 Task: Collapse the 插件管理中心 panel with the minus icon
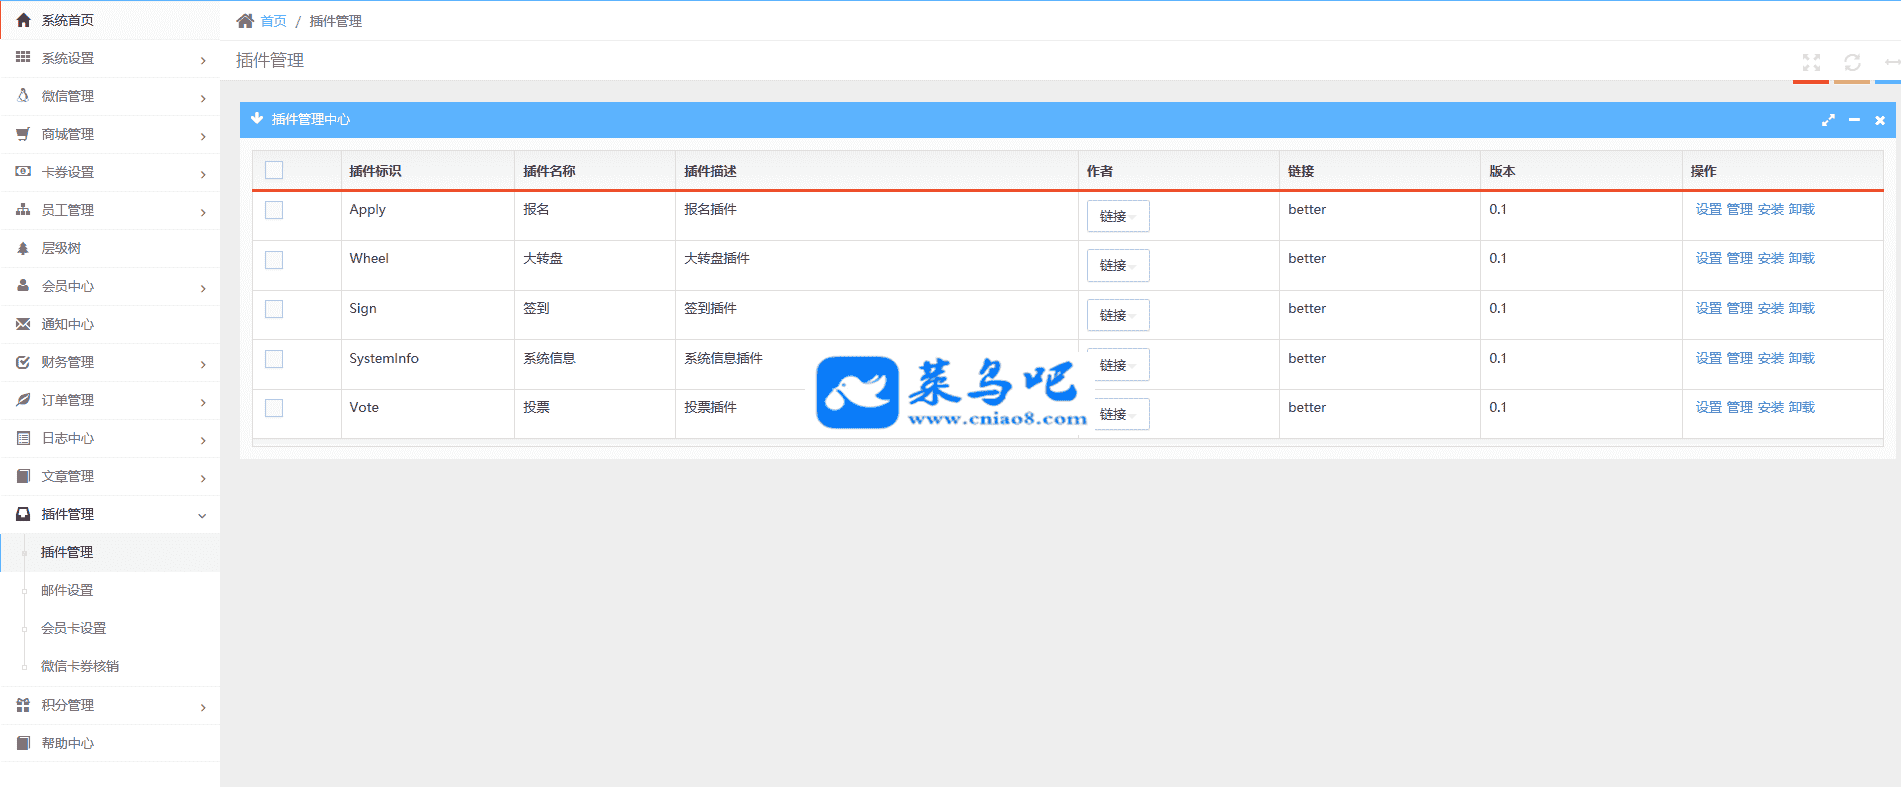1854,120
